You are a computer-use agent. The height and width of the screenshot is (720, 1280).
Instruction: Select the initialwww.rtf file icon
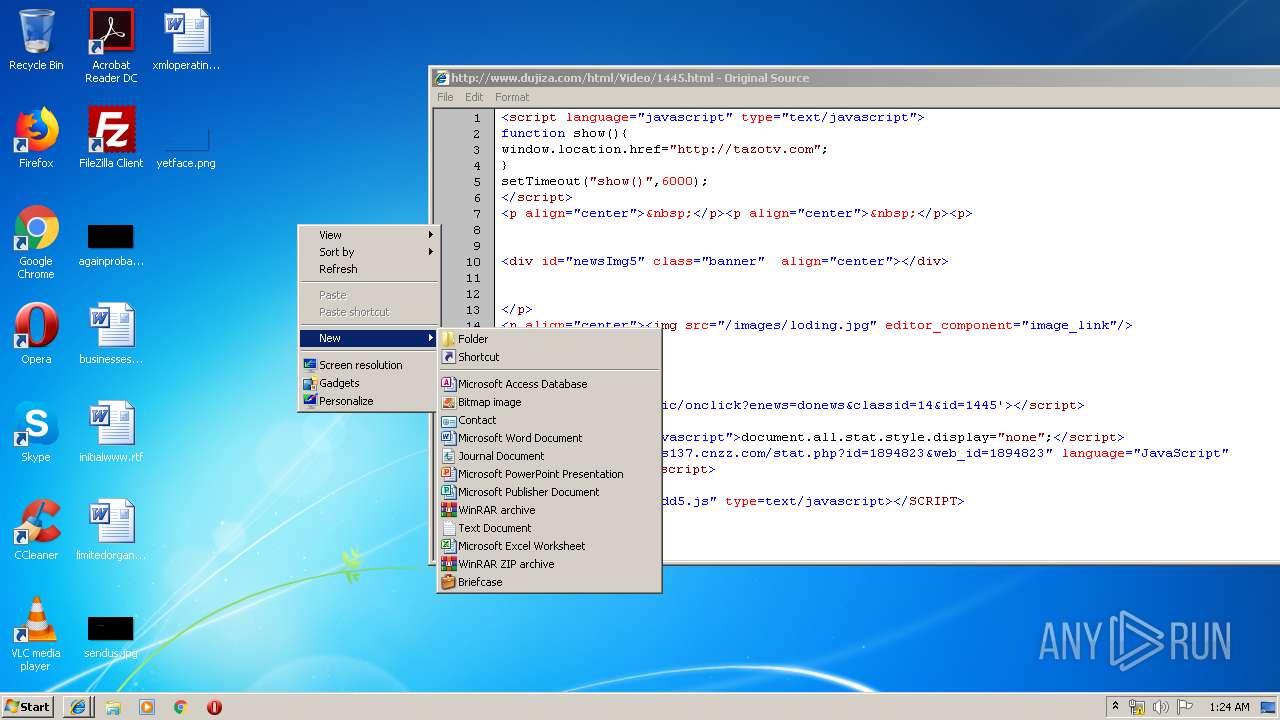pyautogui.click(x=111, y=432)
